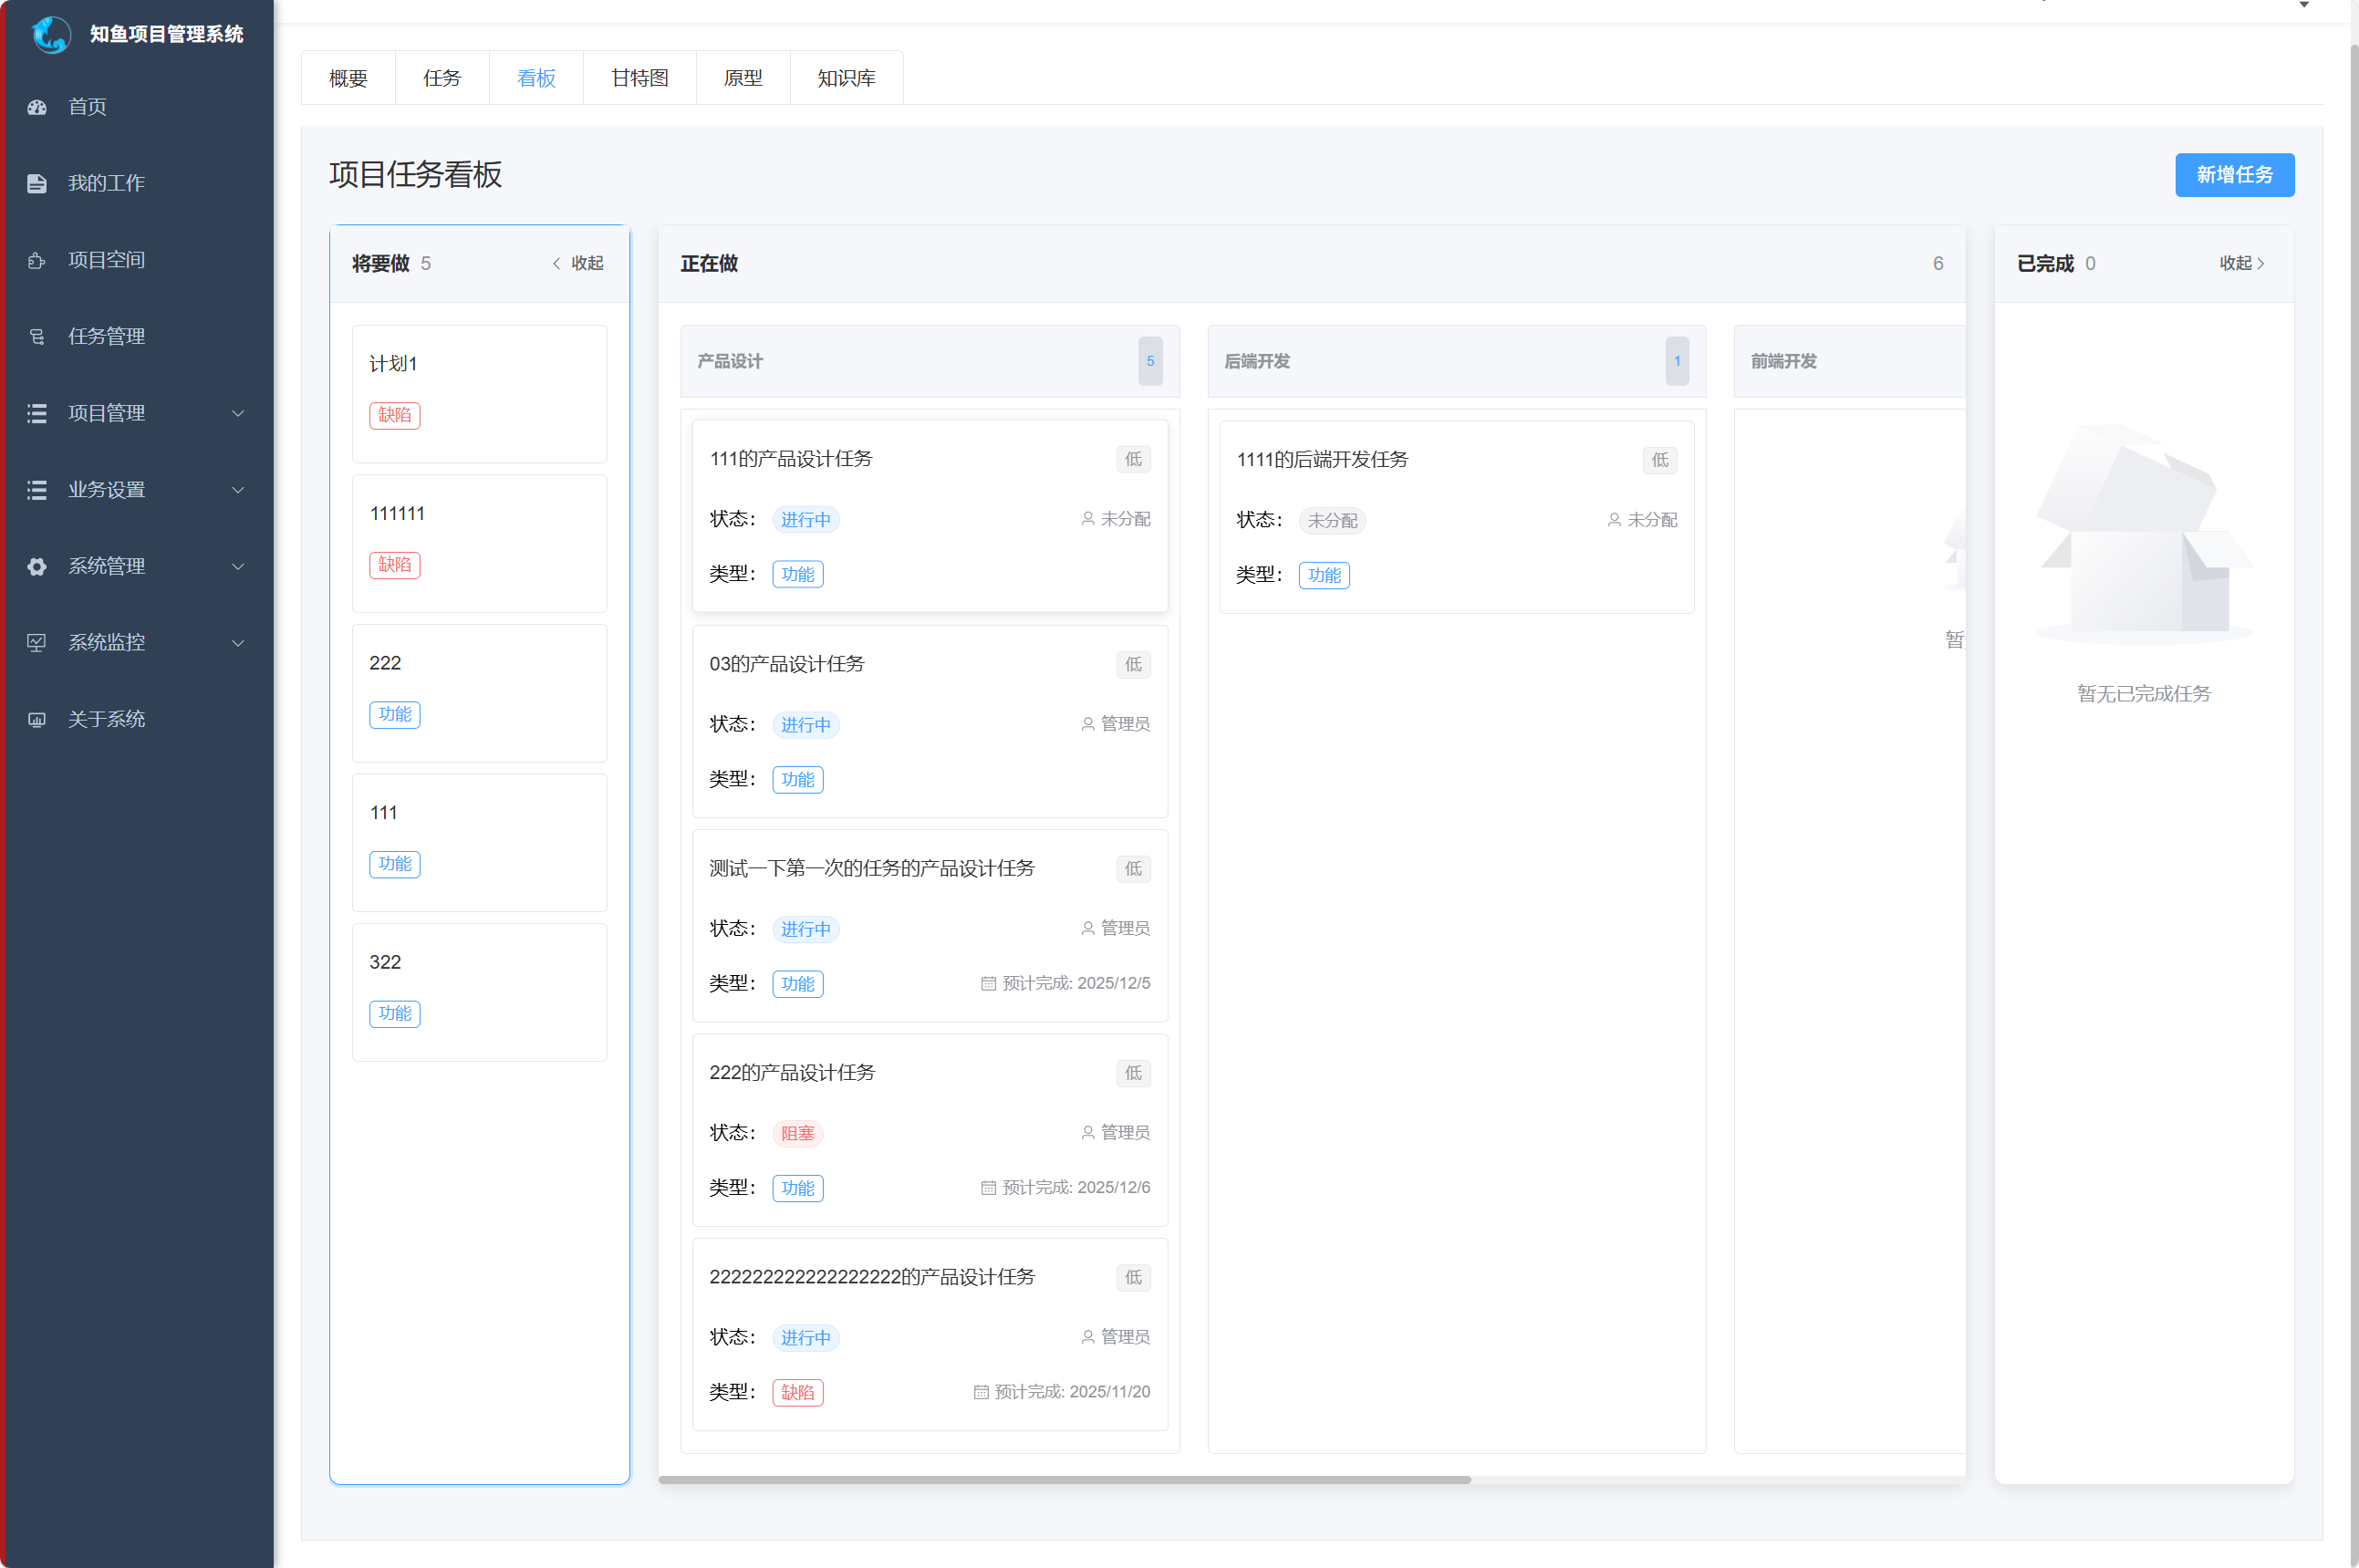Click the 系统管理 gear icon
Screen dimensions: 2359x1568
click(x=37, y=567)
